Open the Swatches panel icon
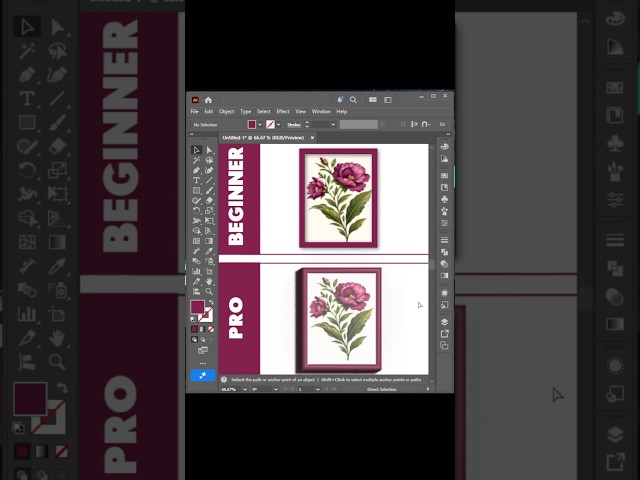 coord(444,176)
